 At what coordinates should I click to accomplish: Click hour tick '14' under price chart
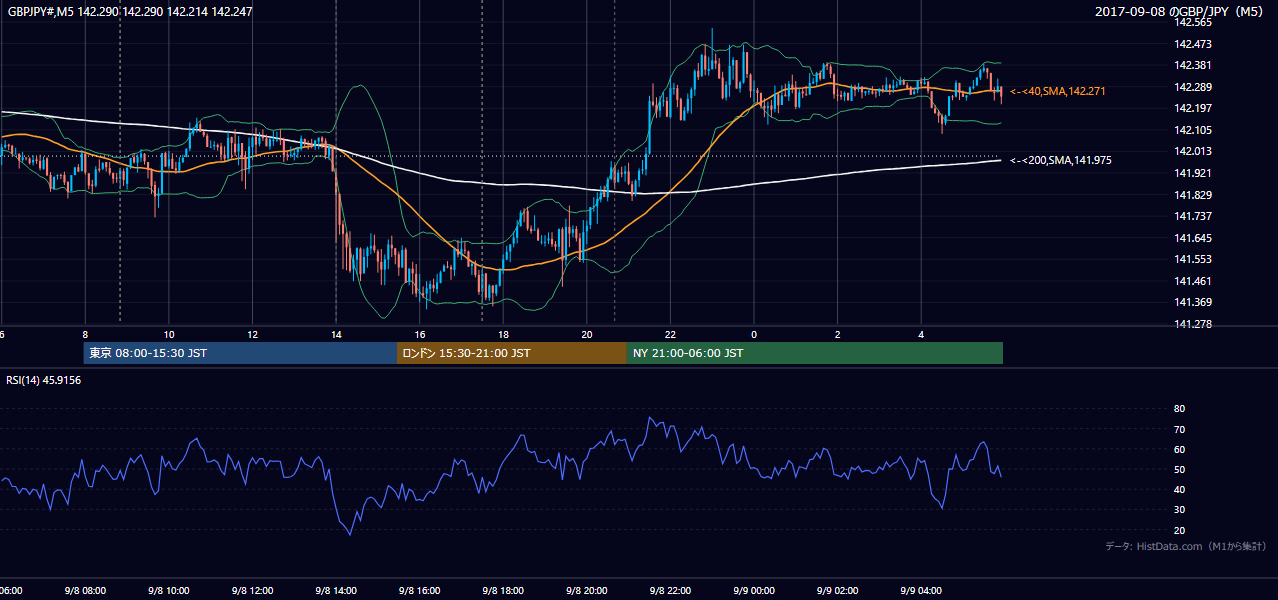pyautogui.click(x=336, y=335)
